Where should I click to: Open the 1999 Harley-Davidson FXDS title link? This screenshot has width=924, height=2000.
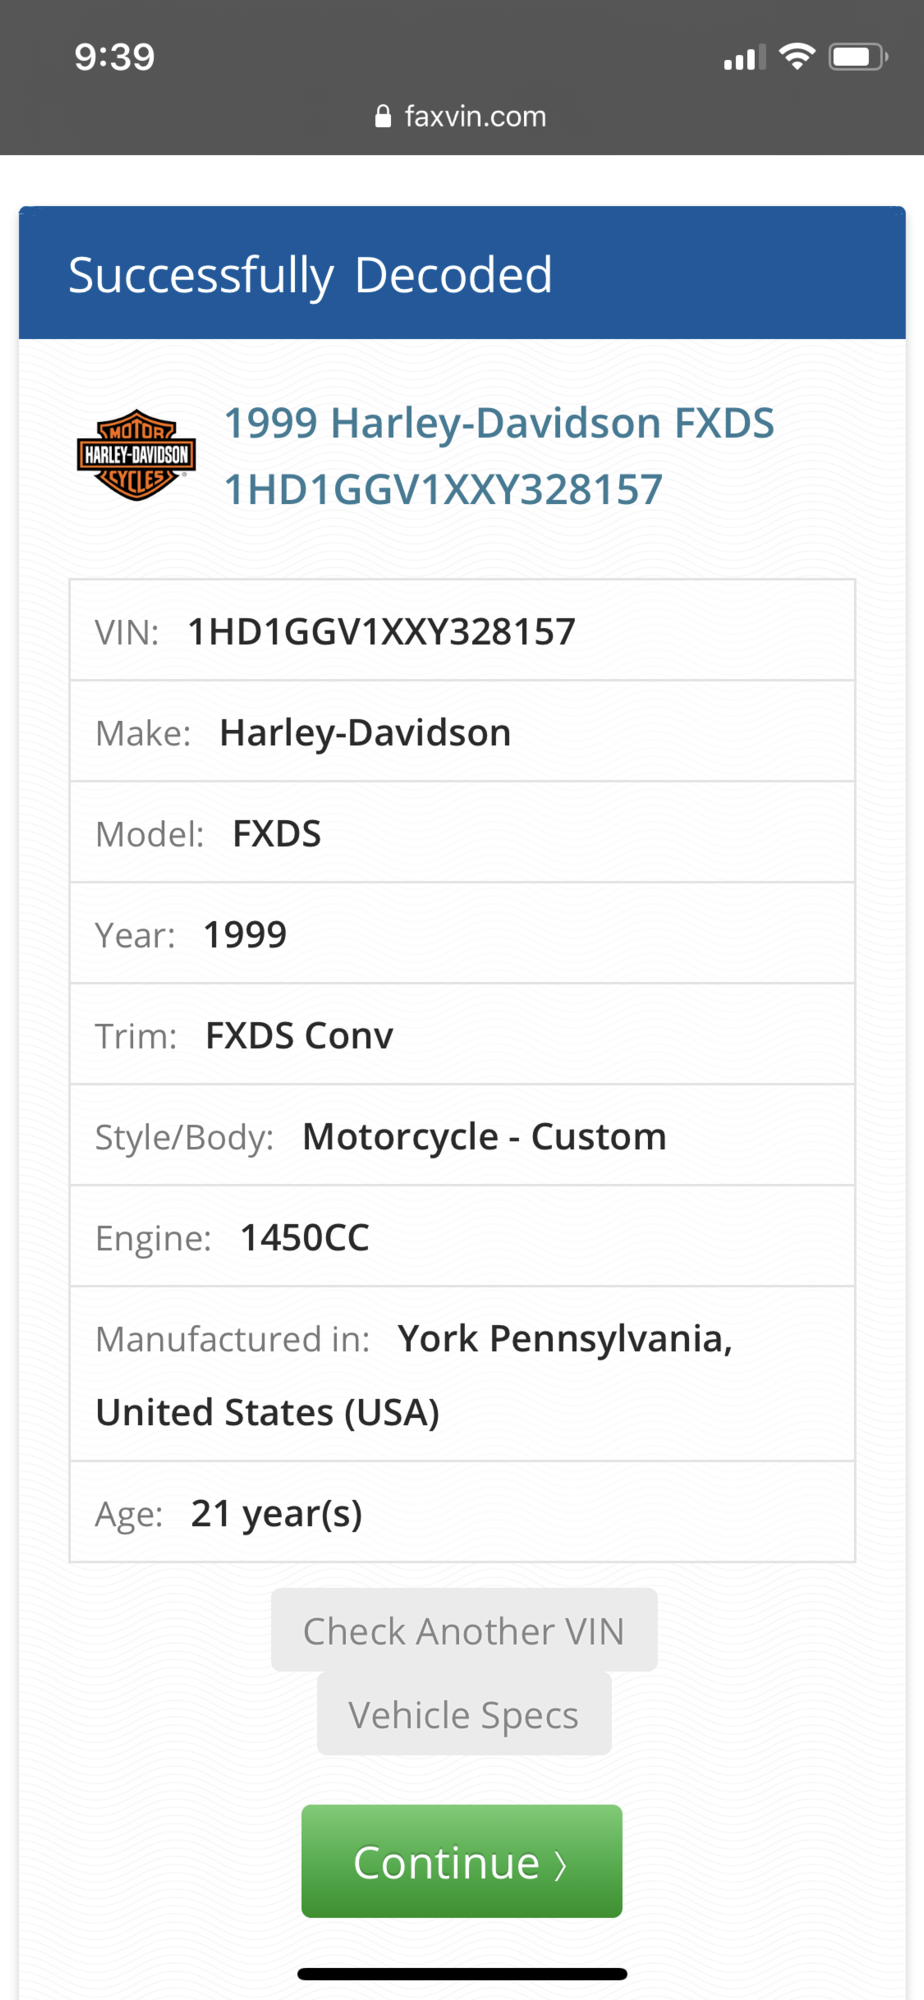(498, 423)
